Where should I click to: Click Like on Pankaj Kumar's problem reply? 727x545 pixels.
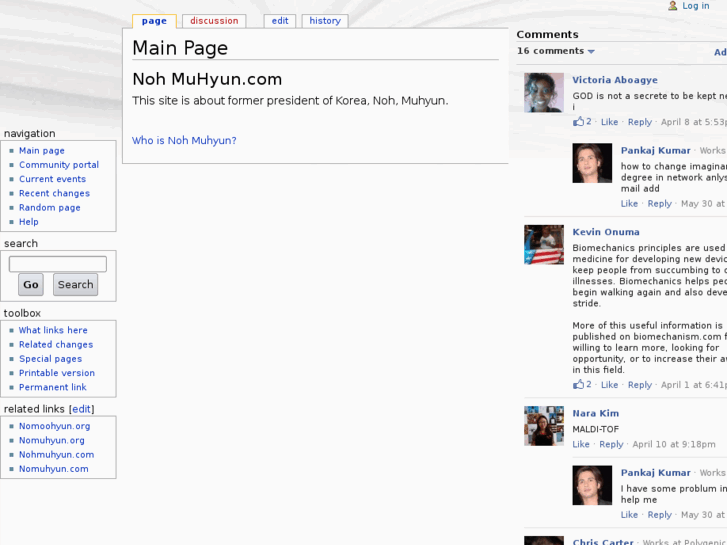pos(629,515)
